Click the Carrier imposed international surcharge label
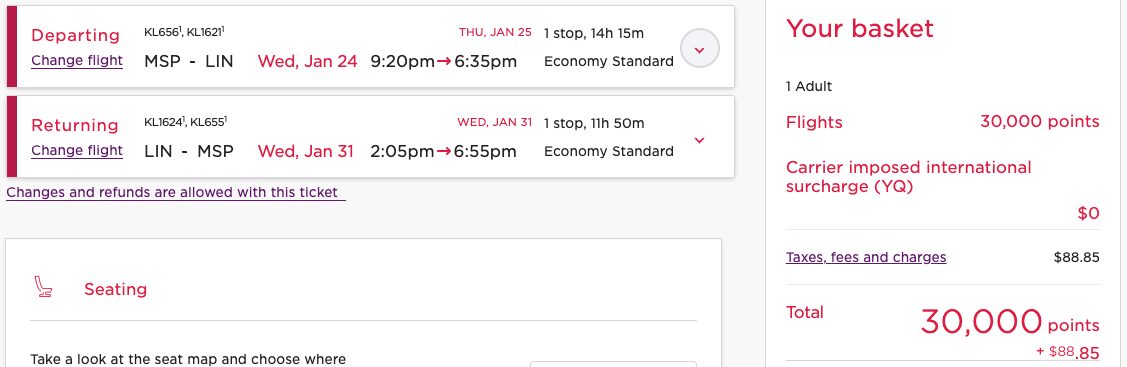This screenshot has height=367, width=1127. click(908, 177)
